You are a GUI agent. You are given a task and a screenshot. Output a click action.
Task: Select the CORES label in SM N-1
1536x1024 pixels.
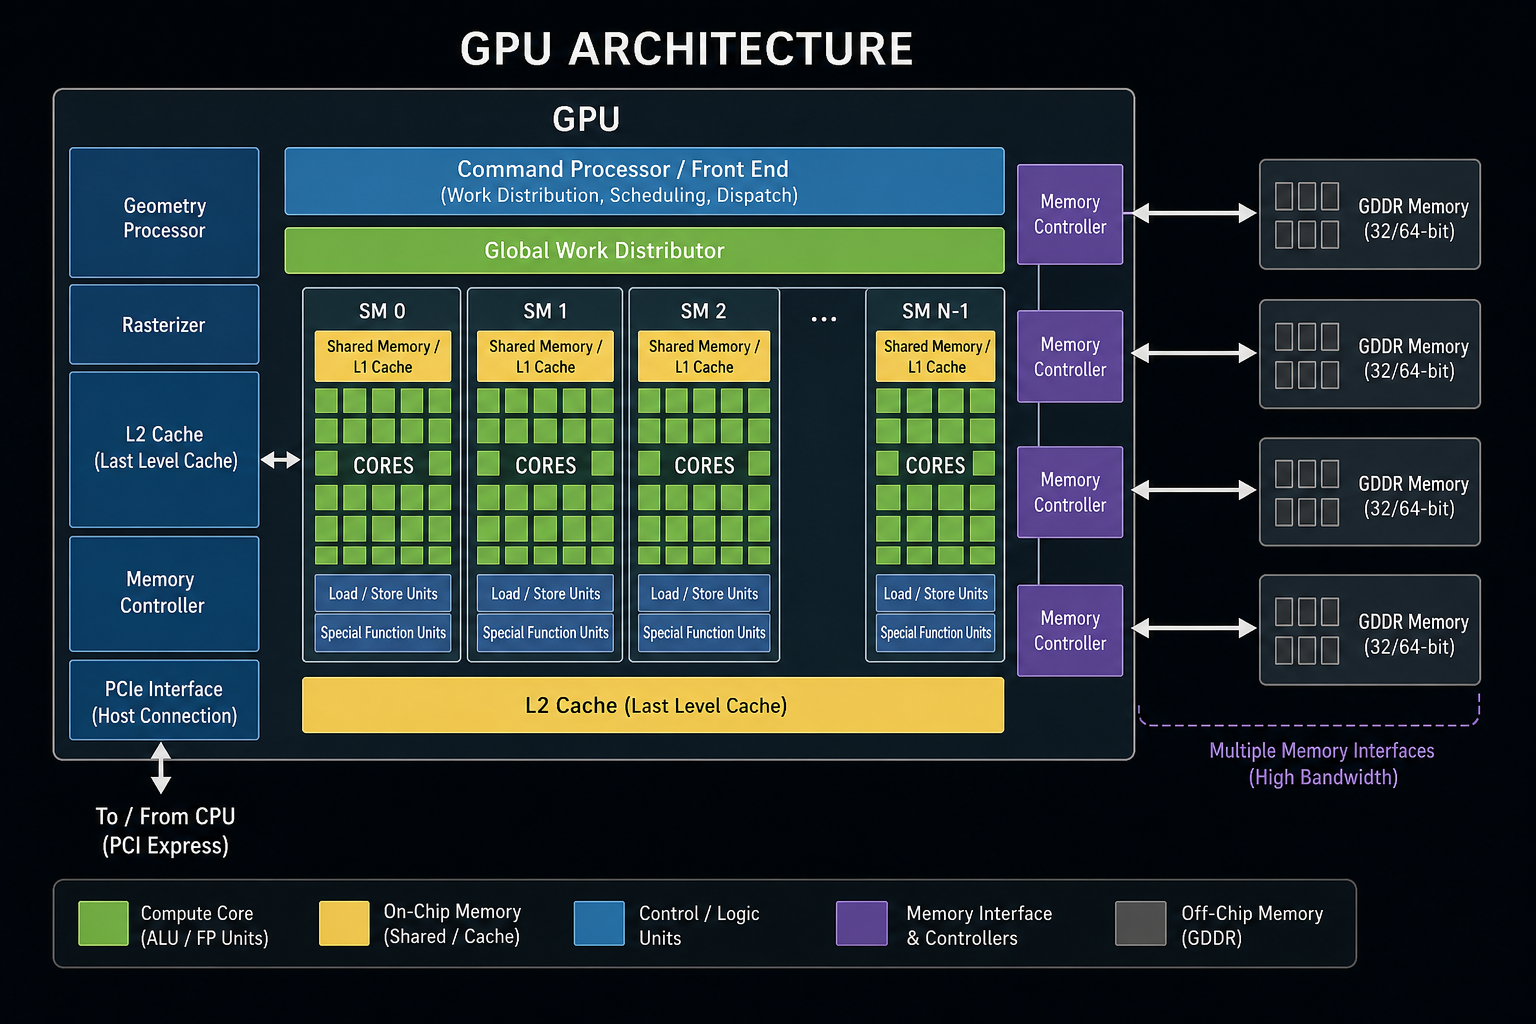click(x=935, y=466)
